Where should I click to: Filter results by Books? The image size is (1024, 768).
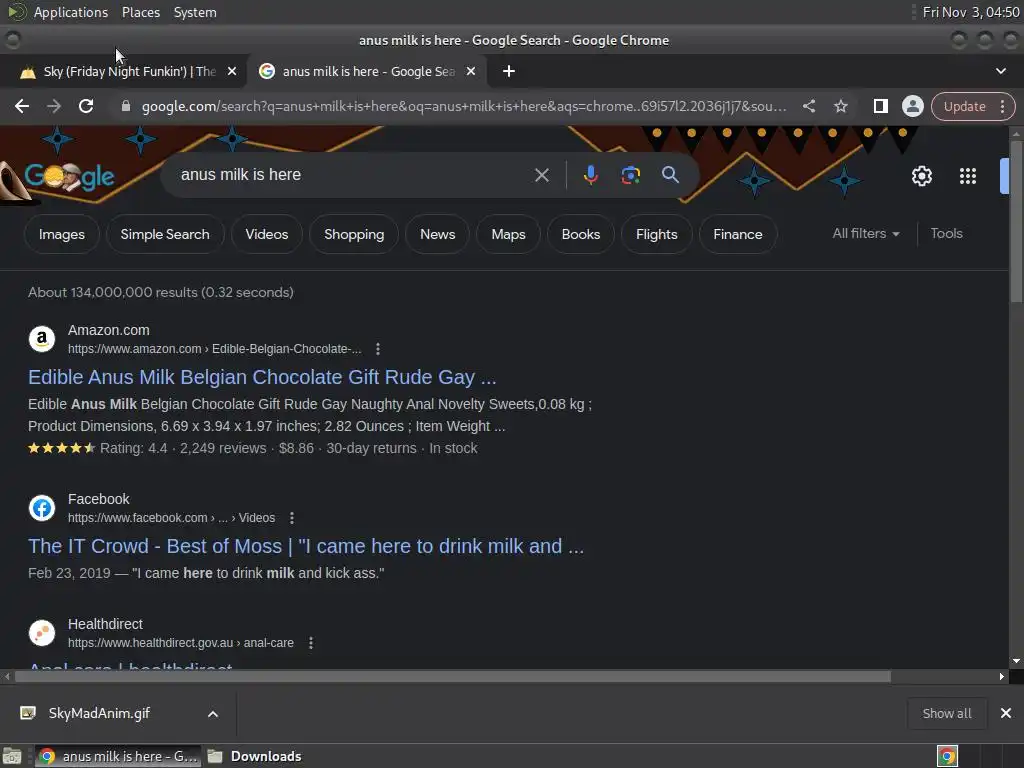tap(581, 234)
